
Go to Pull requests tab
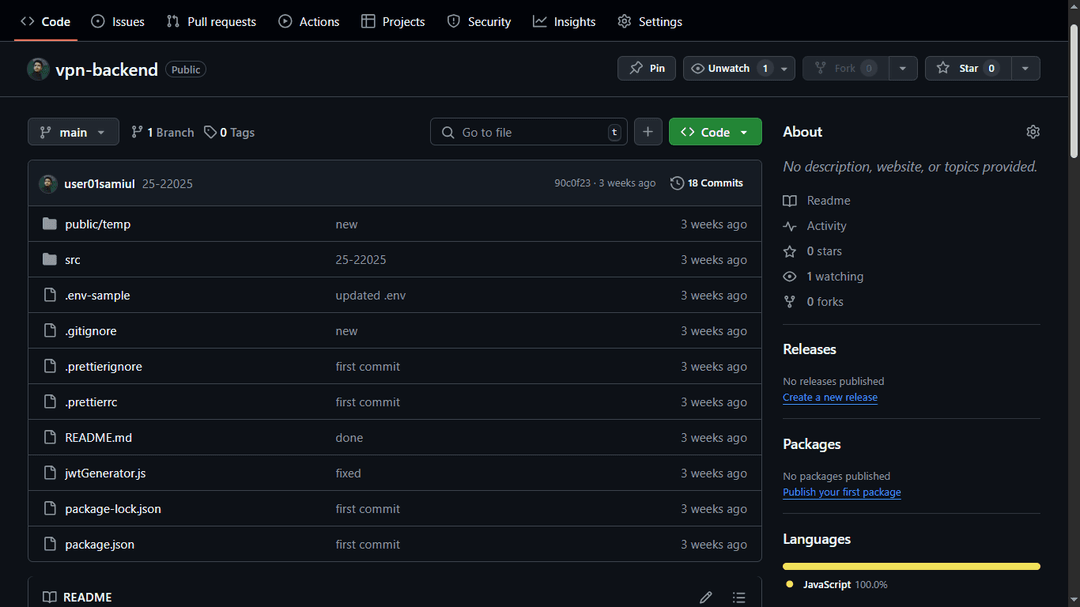(211, 21)
